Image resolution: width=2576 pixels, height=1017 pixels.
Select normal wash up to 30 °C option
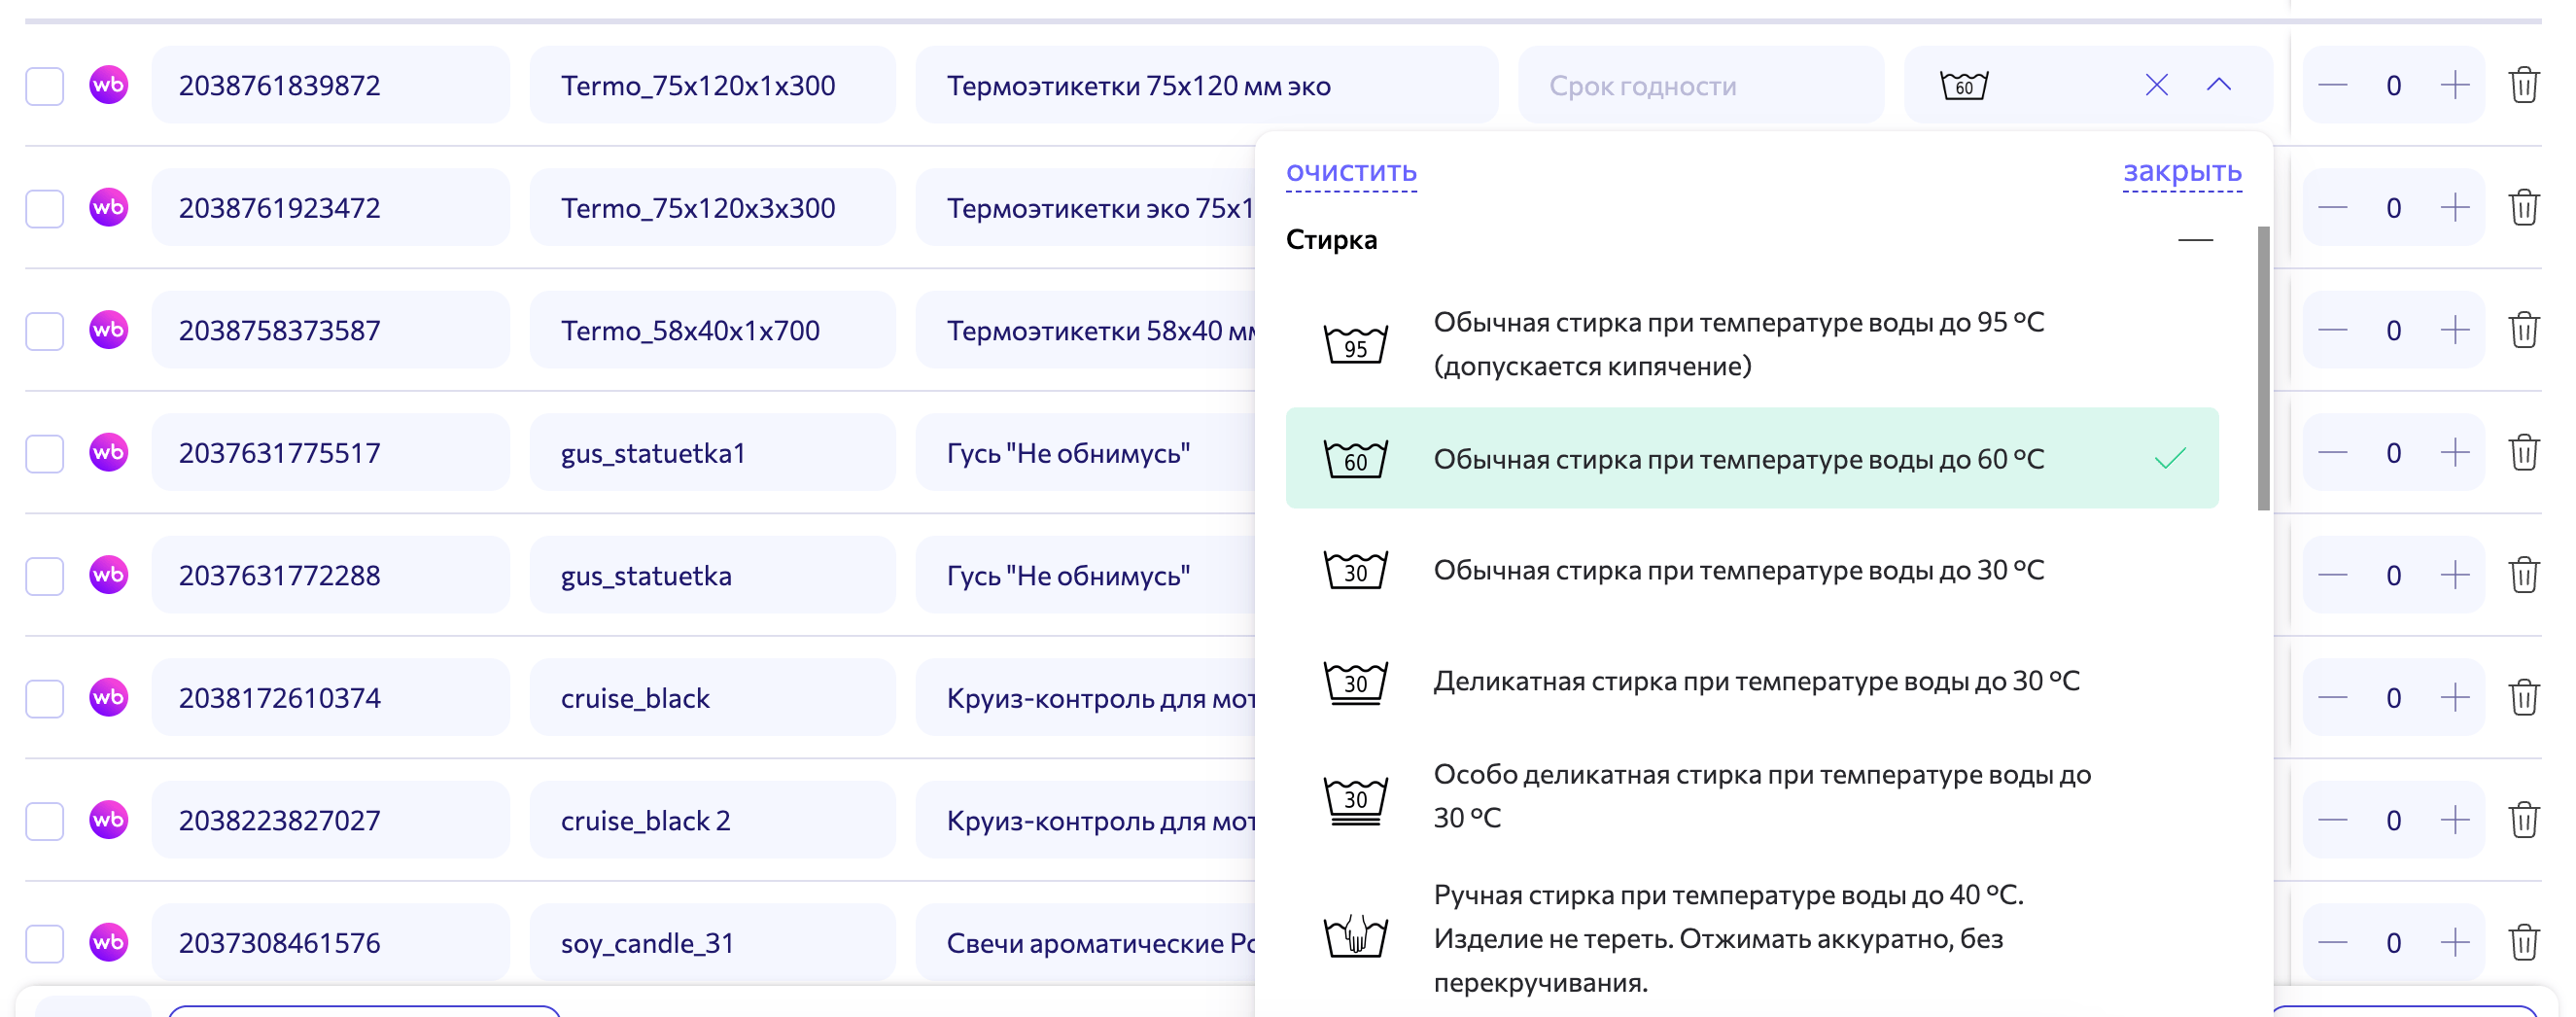coord(1752,570)
